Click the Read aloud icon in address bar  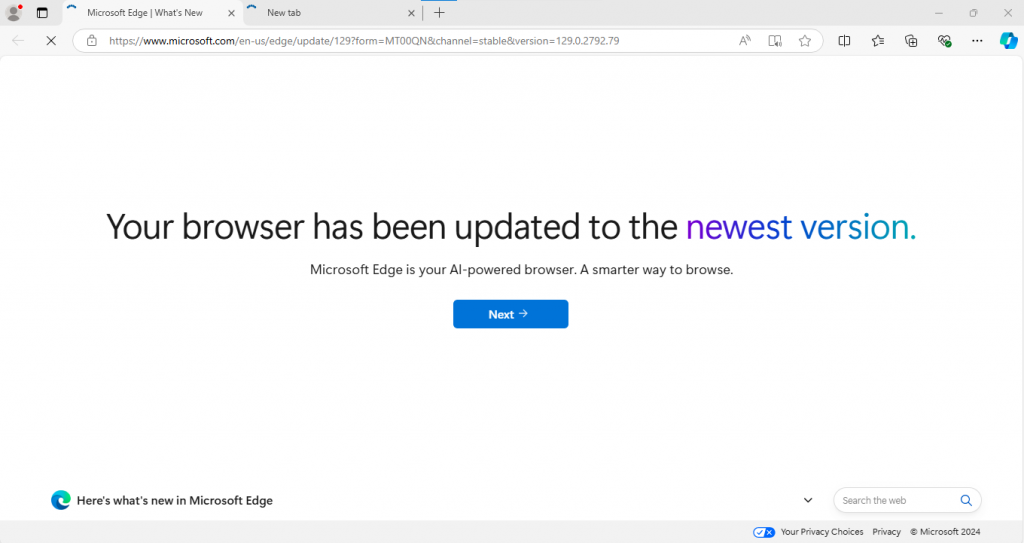click(745, 41)
